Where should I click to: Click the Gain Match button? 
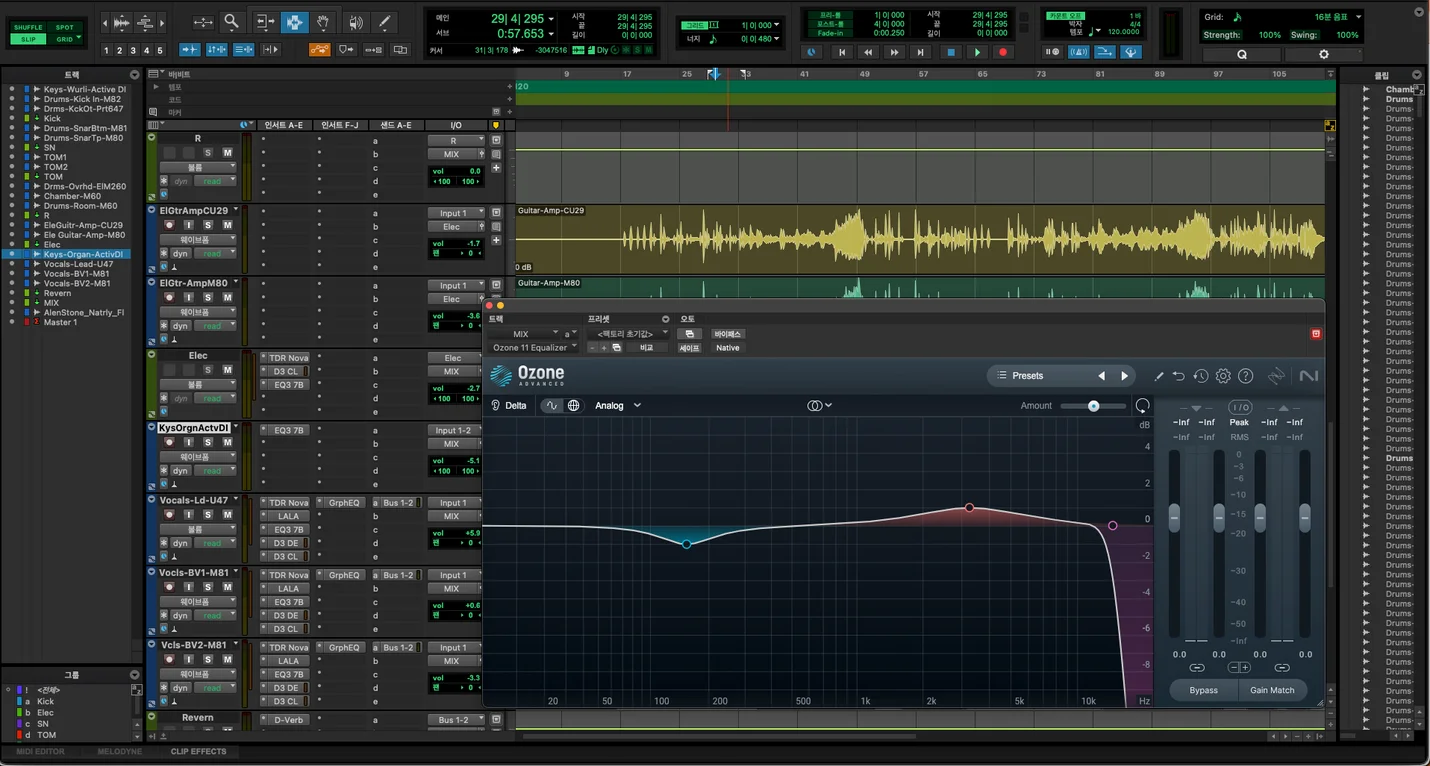coord(1272,690)
